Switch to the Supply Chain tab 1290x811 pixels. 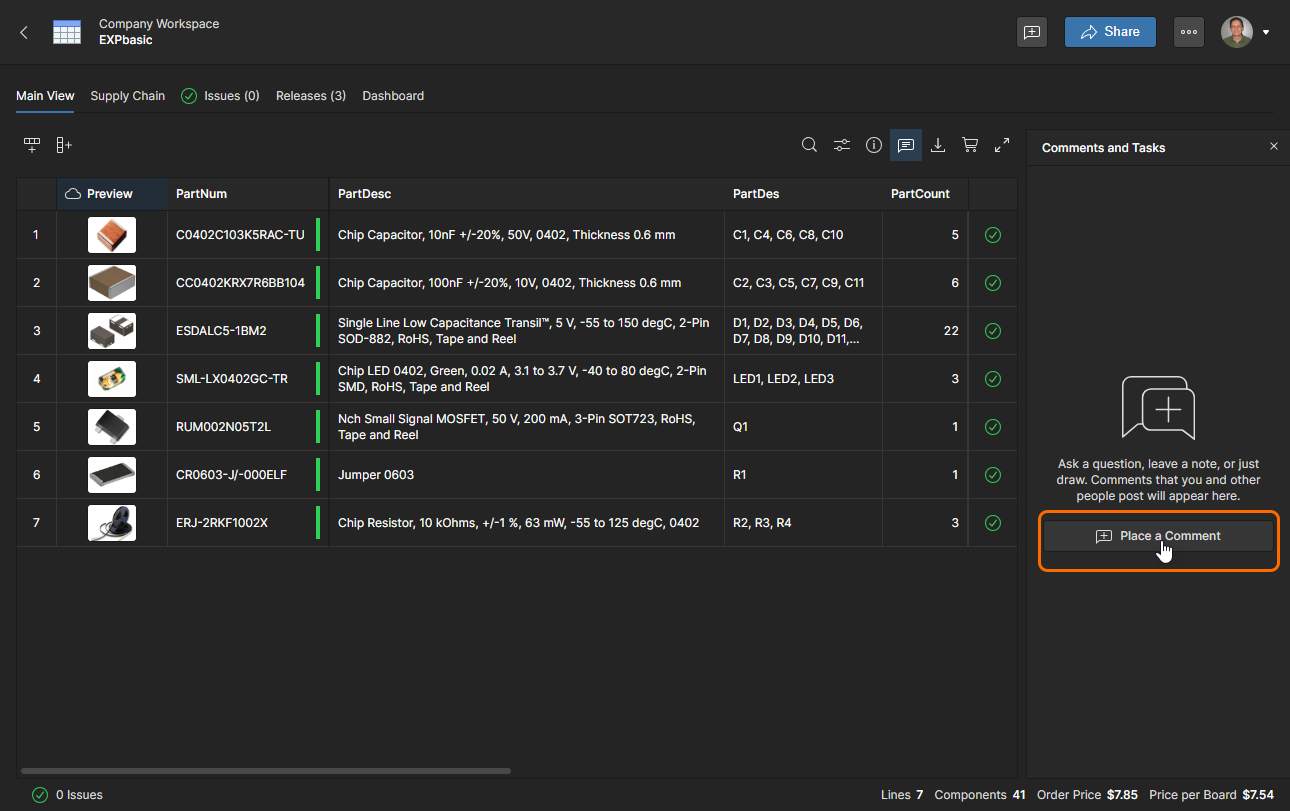(128, 96)
